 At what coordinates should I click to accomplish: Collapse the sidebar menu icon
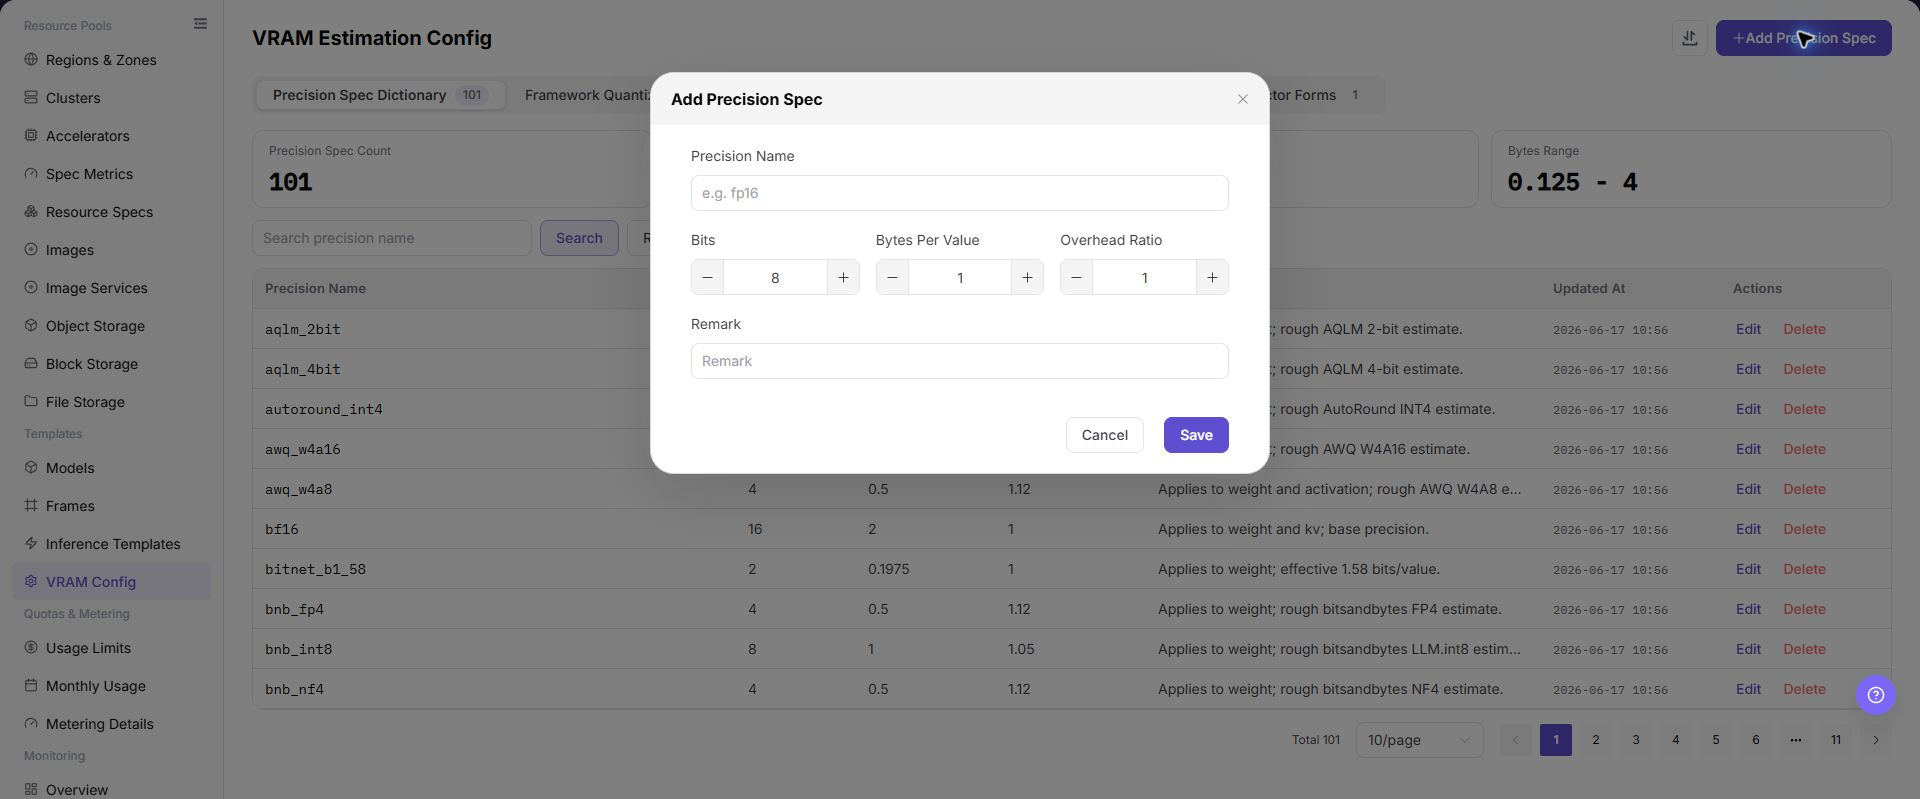[200, 24]
